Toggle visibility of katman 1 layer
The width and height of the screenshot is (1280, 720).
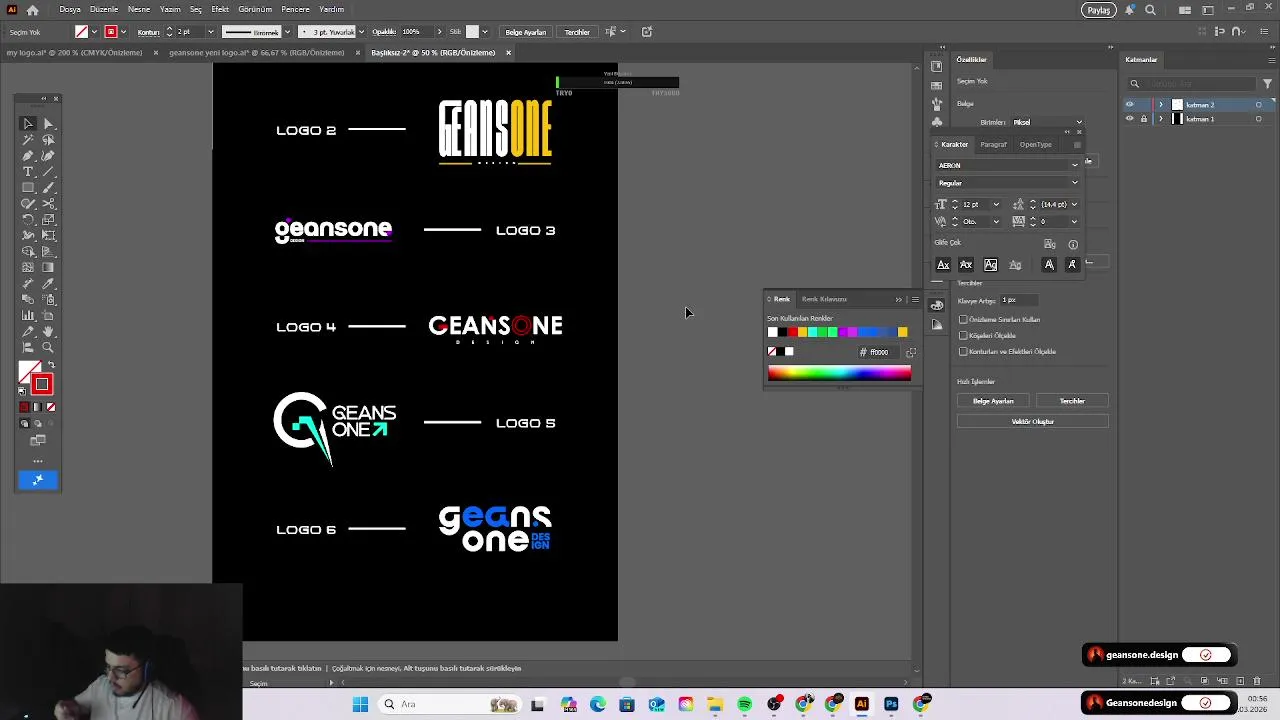[x=1130, y=119]
